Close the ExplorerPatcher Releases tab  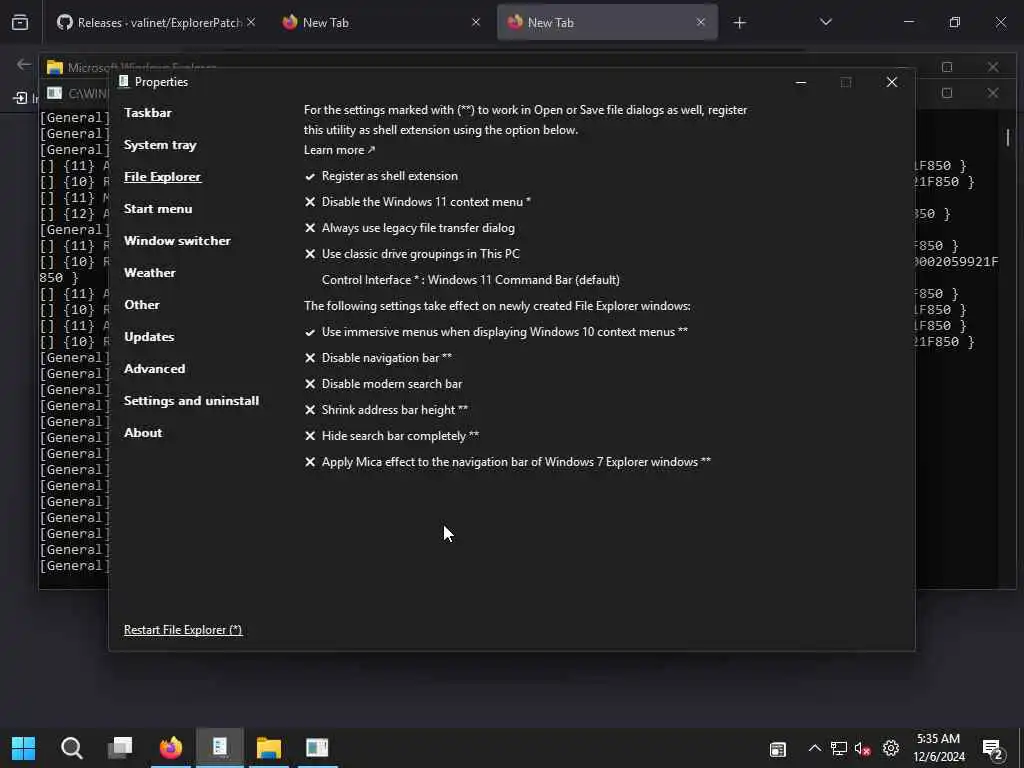click(x=251, y=23)
